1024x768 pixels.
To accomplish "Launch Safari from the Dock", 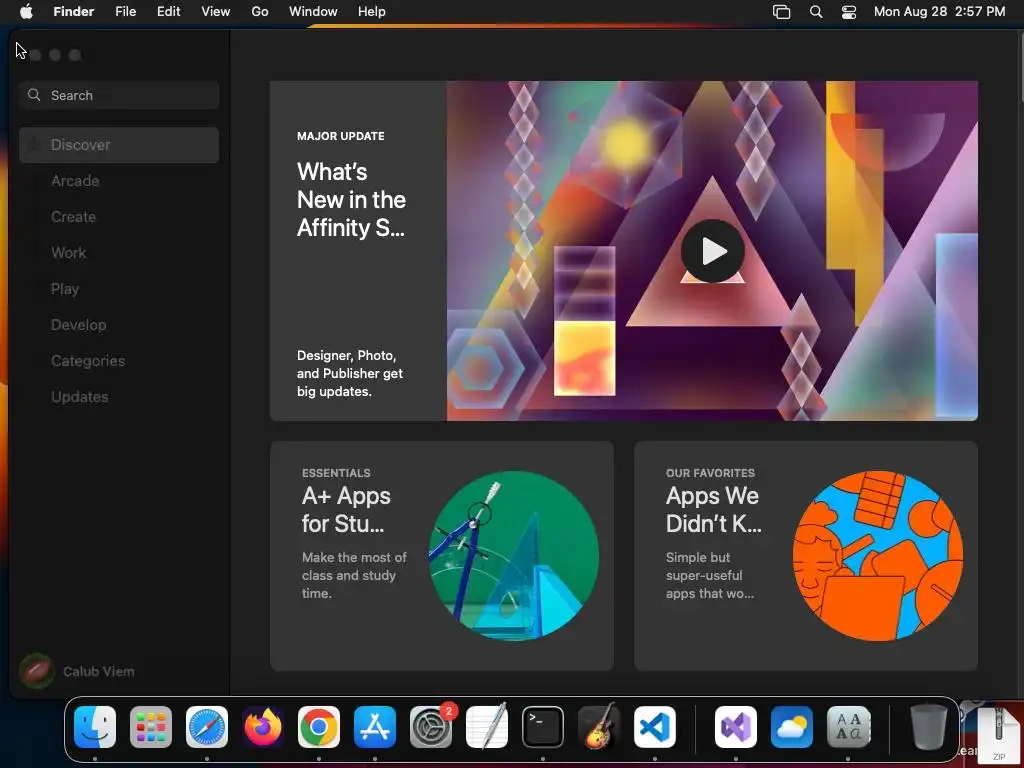I will point(207,727).
